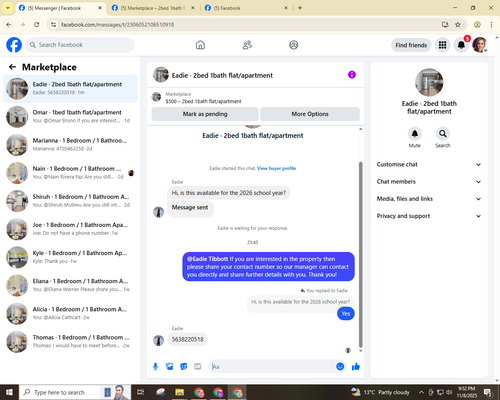Viewport: 500px width, 400px height.
Task: Open Eadie 2bed 1bath conversation
Action: click(x=70, y=88)
